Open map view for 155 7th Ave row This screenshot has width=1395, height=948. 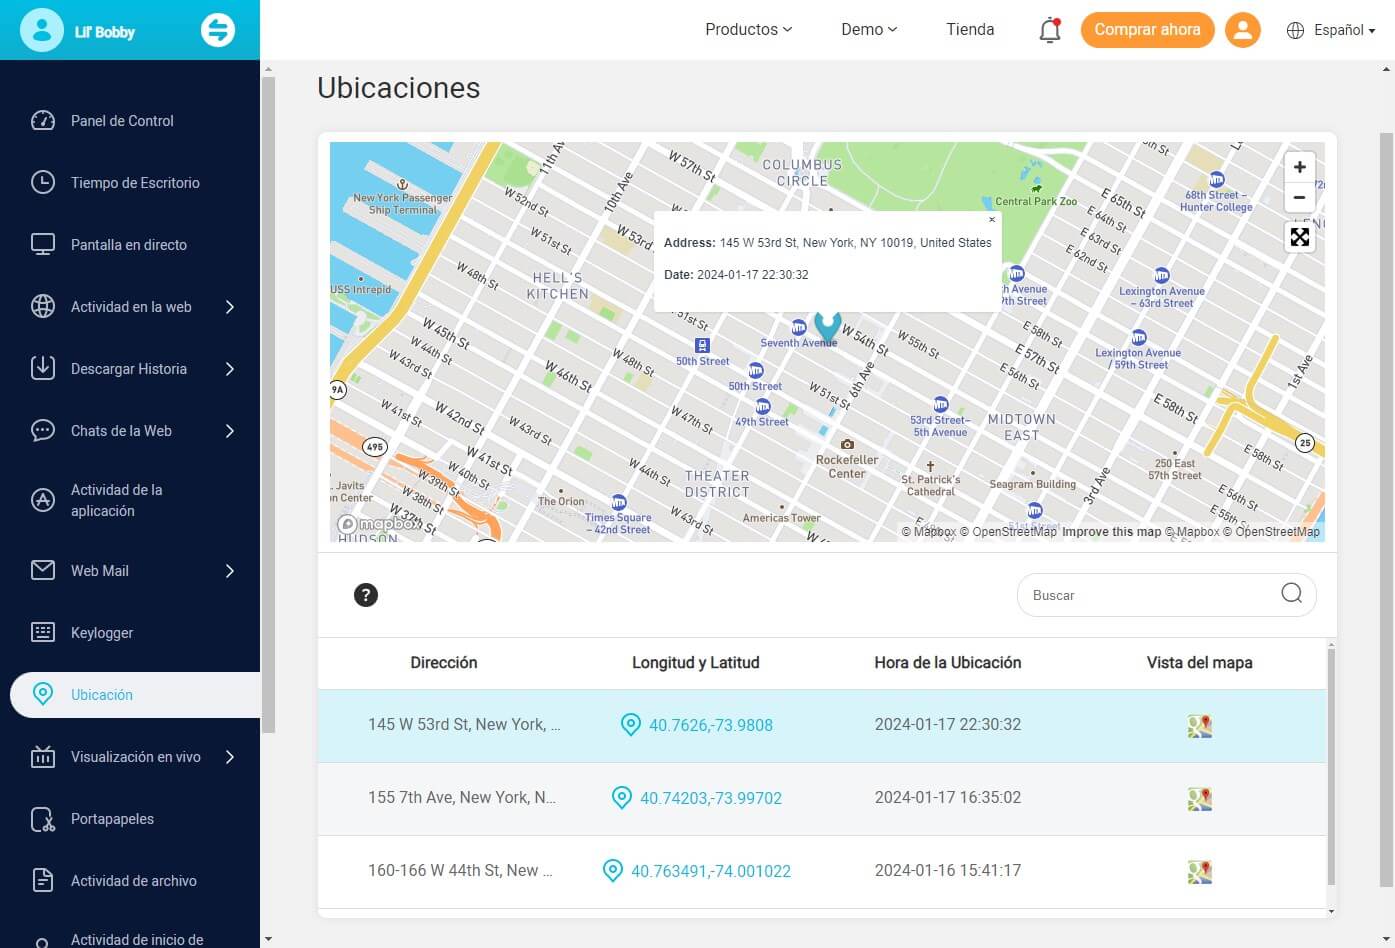pos(1200,799)
